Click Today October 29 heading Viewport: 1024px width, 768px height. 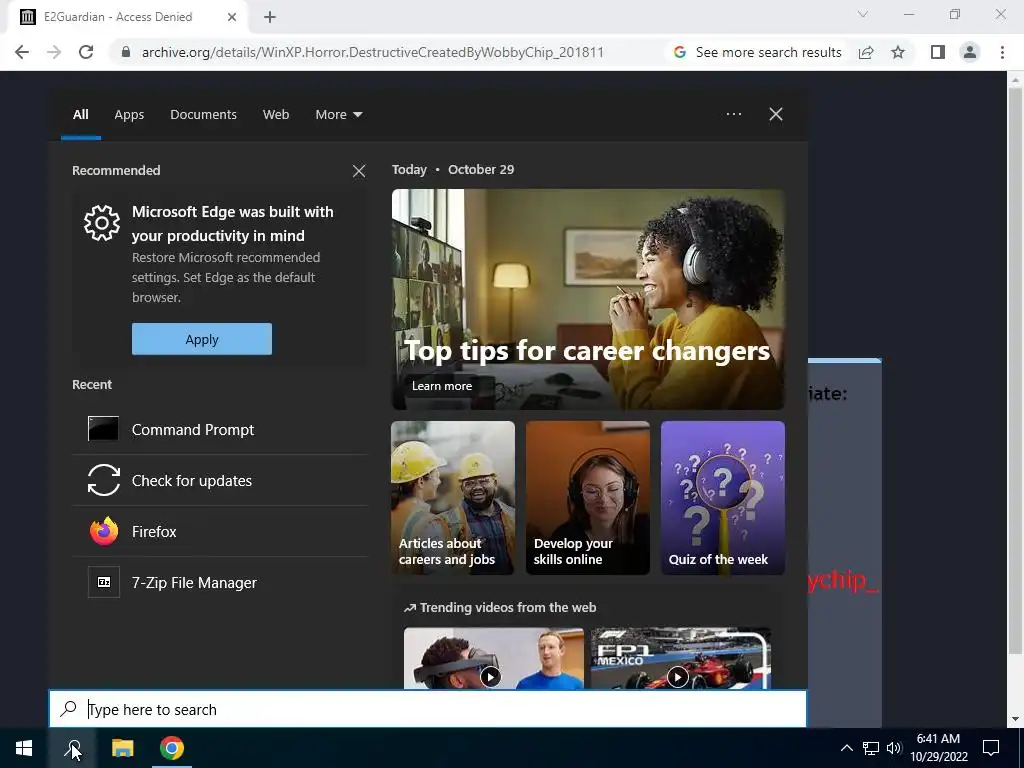point(453,170)
